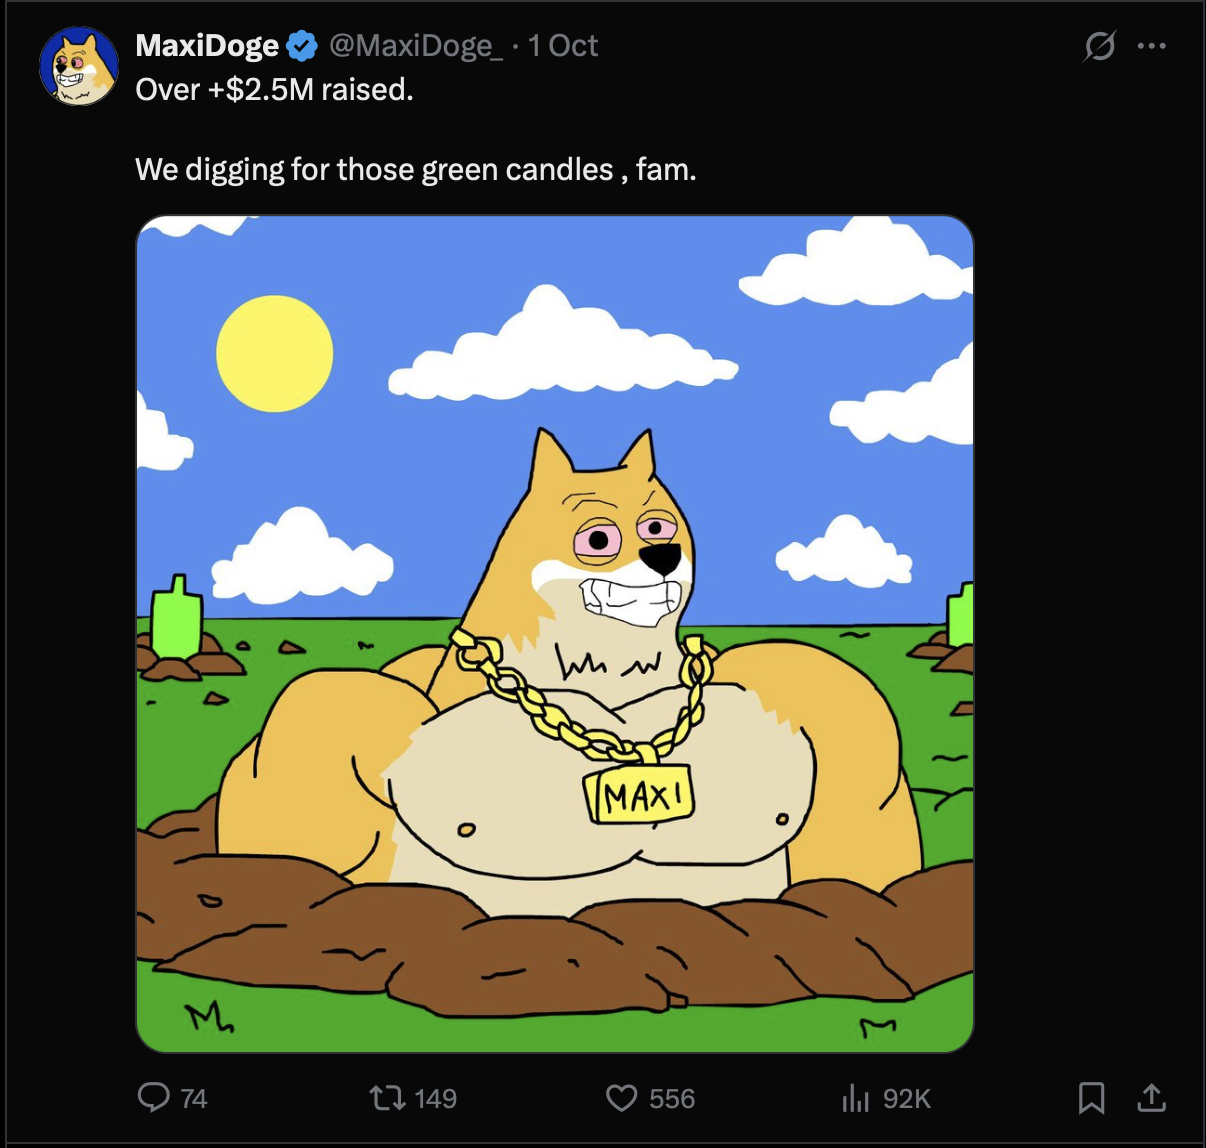Open the MaxiDoge profile avatar

[79, 66]
